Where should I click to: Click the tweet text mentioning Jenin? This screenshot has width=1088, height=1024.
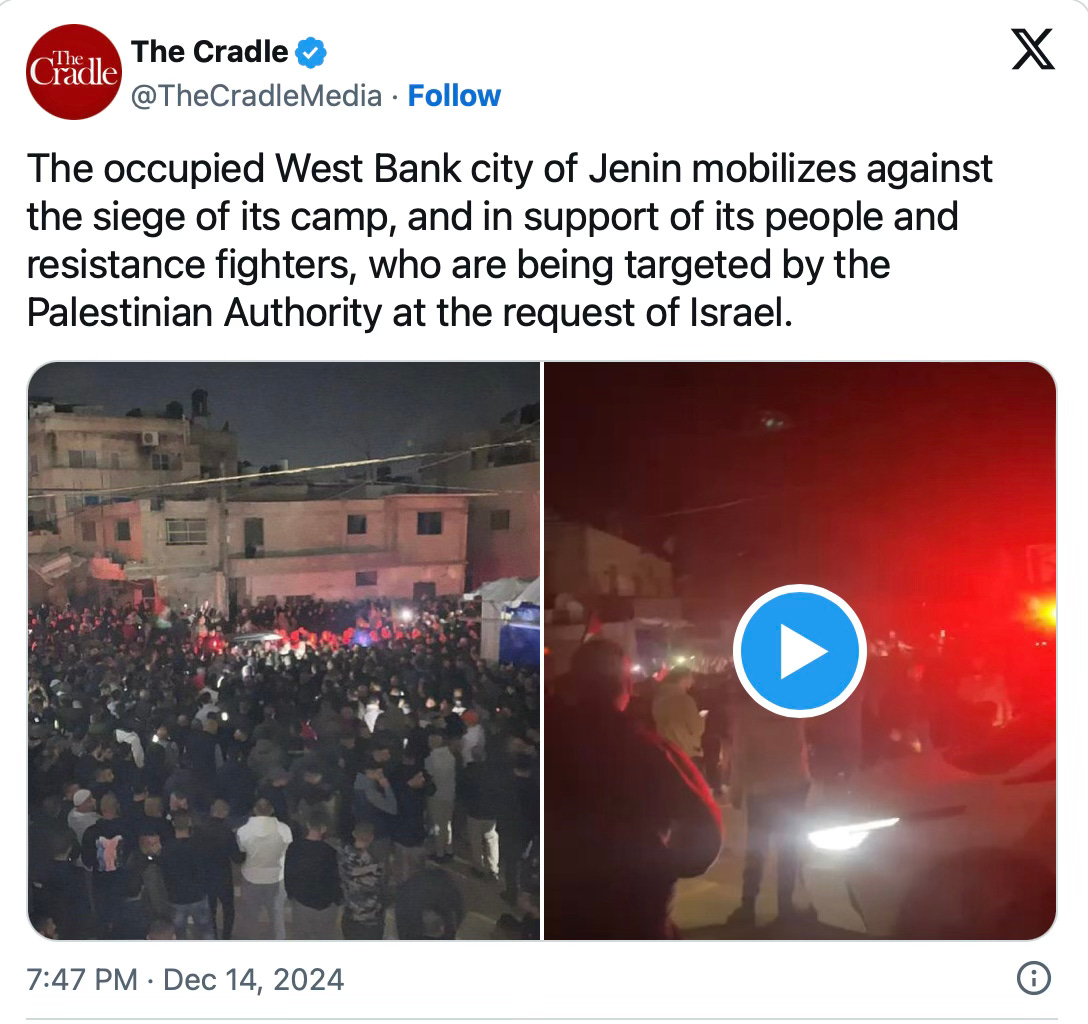pyautogui.click(x=510, y=240)
